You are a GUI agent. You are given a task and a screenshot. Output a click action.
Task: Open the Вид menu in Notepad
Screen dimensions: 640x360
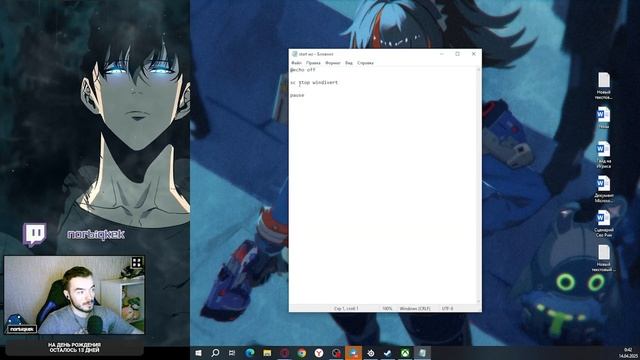[x=349, y=63]
